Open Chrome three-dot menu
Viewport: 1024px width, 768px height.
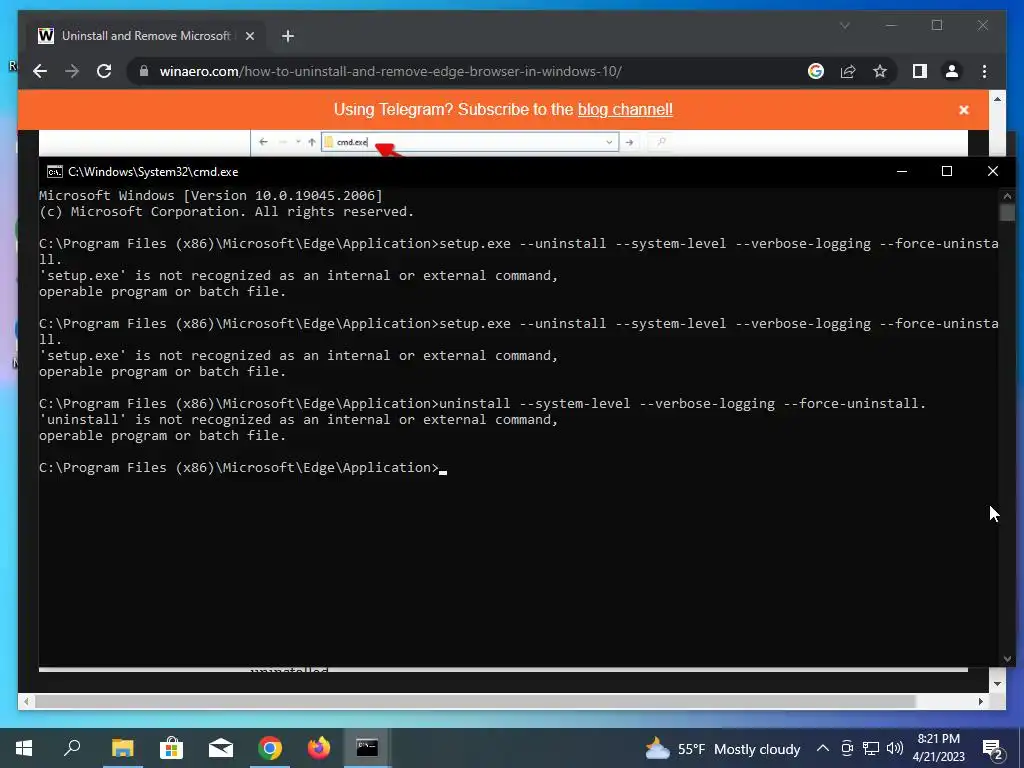coord(984,71)
